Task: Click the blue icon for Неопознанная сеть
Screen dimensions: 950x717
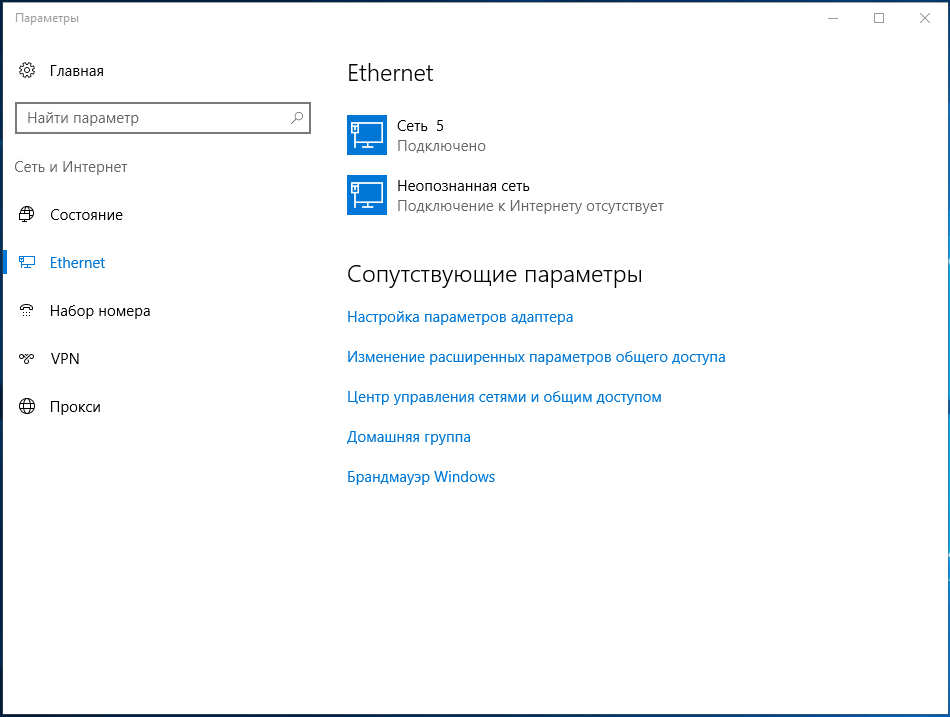Action: pyautogui.click(x=367, y=195)
